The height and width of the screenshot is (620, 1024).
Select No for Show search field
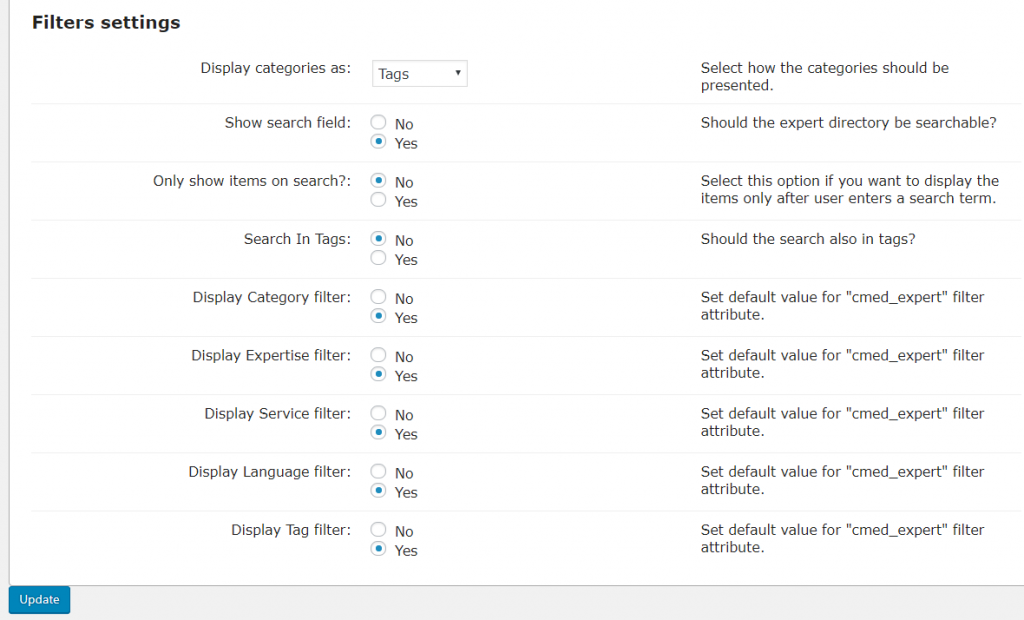(378, 123)
